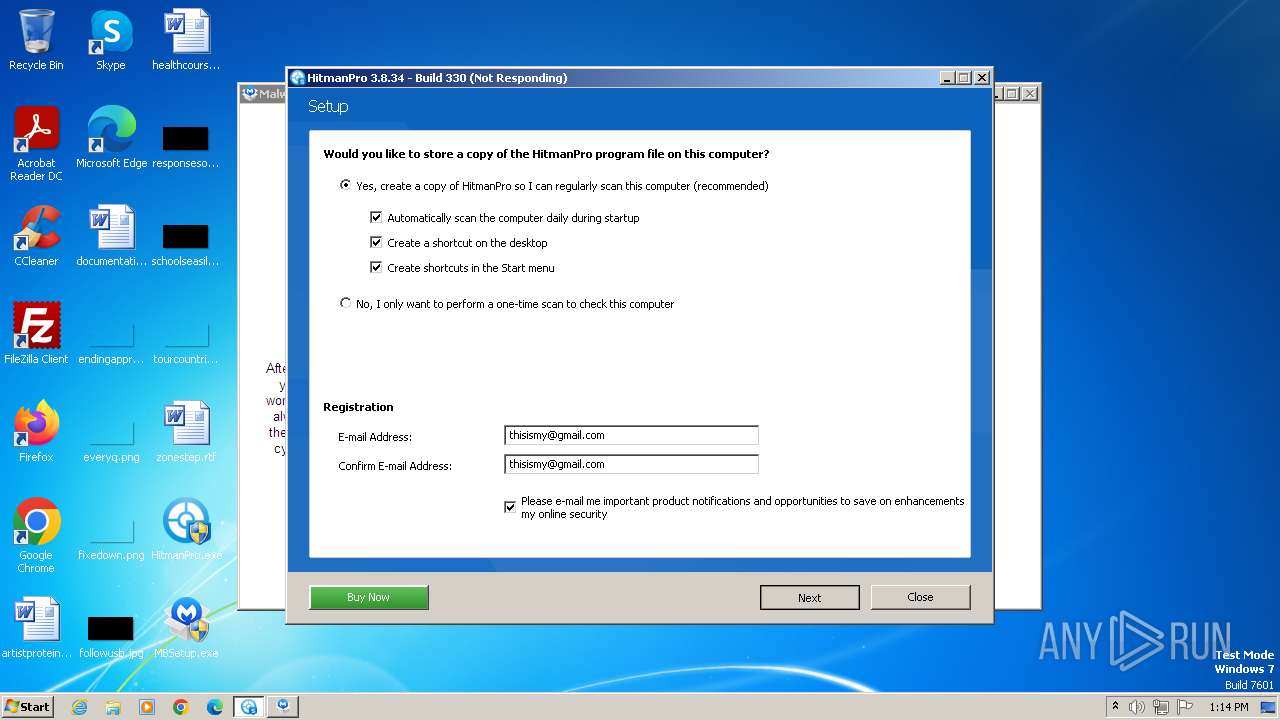Minimize the HitmanPro setup window
Screen dimensions: 1280x720
pyautogui.click(x=947, y=78)
